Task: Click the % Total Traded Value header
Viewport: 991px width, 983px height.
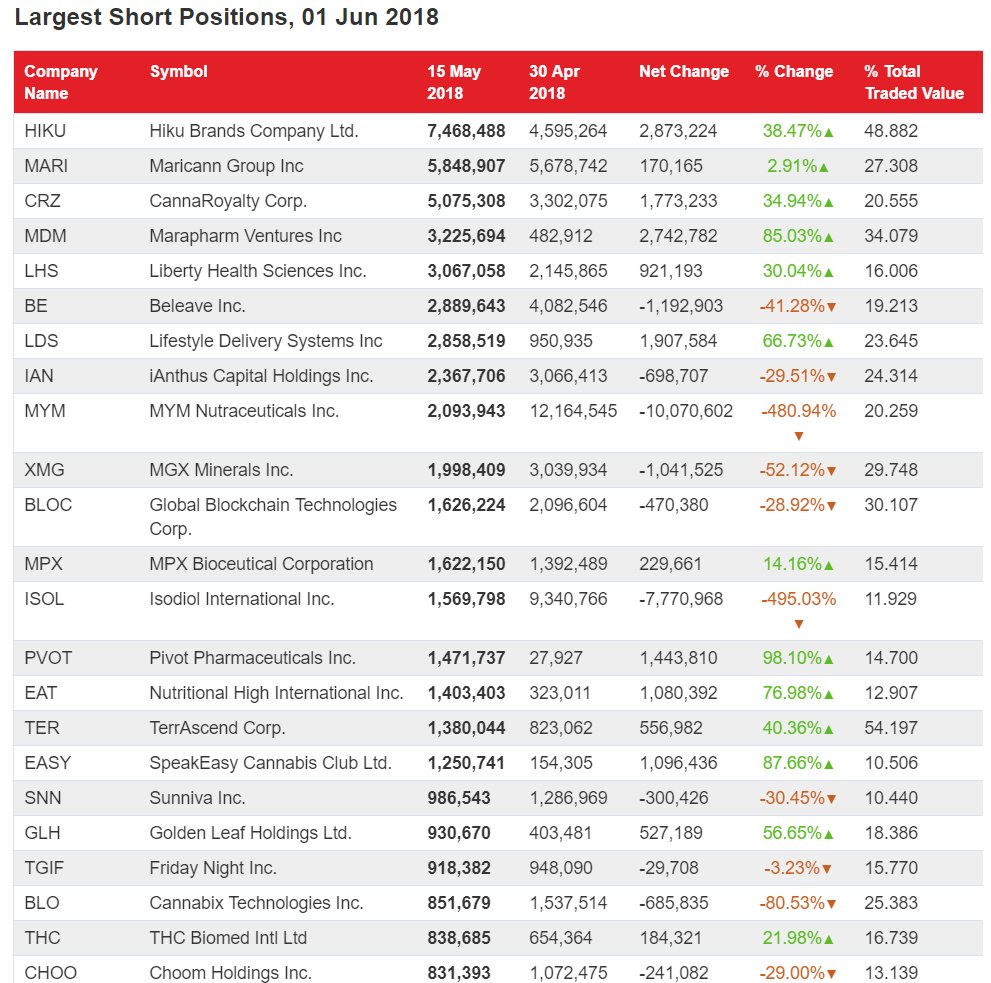Action: click(914, 82)
